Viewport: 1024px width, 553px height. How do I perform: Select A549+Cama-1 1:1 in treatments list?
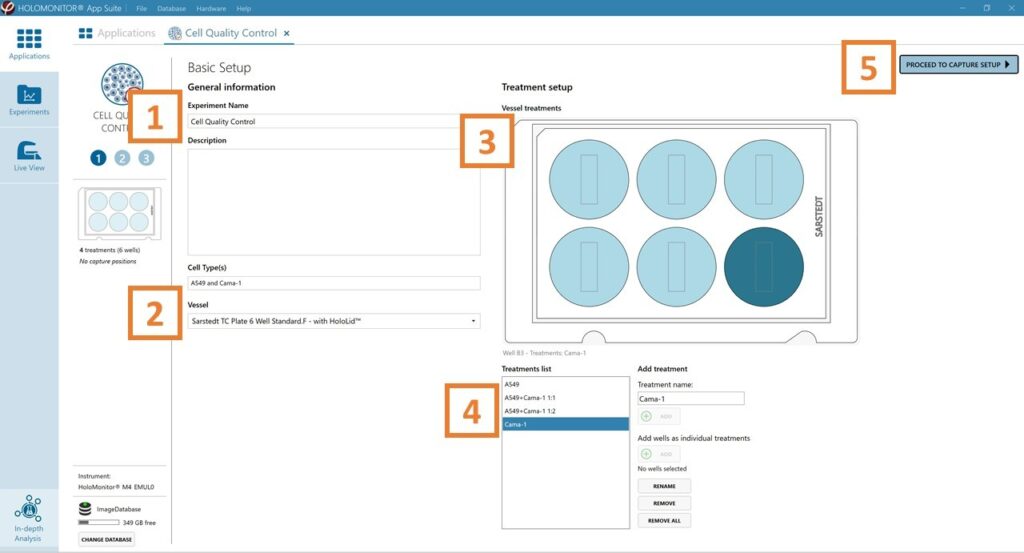566,398
